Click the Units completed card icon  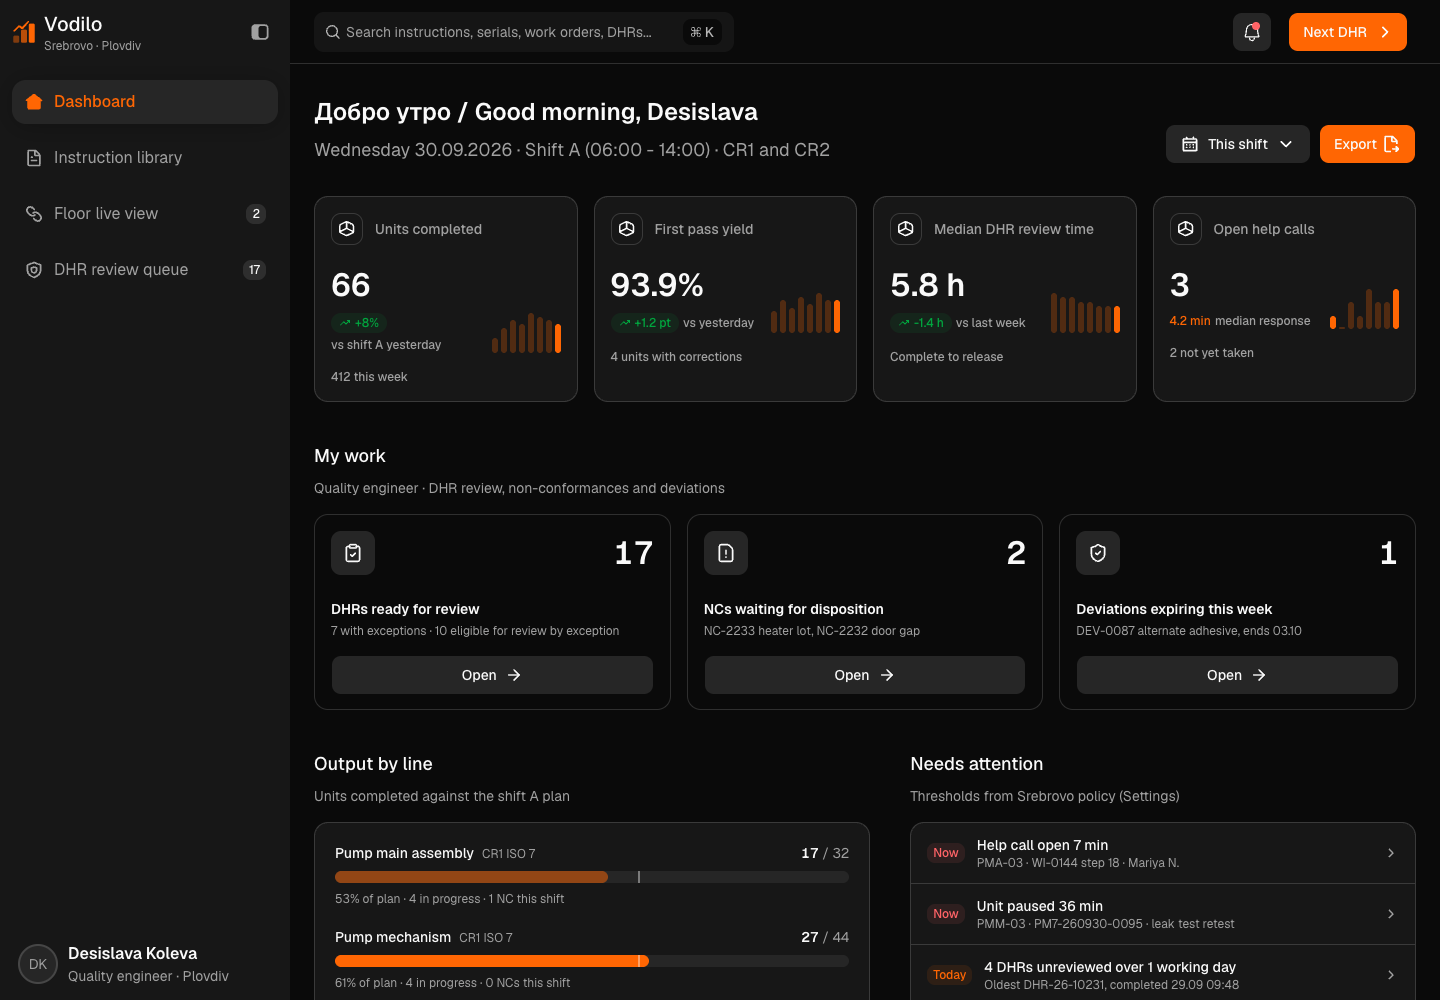click(347, 229)
